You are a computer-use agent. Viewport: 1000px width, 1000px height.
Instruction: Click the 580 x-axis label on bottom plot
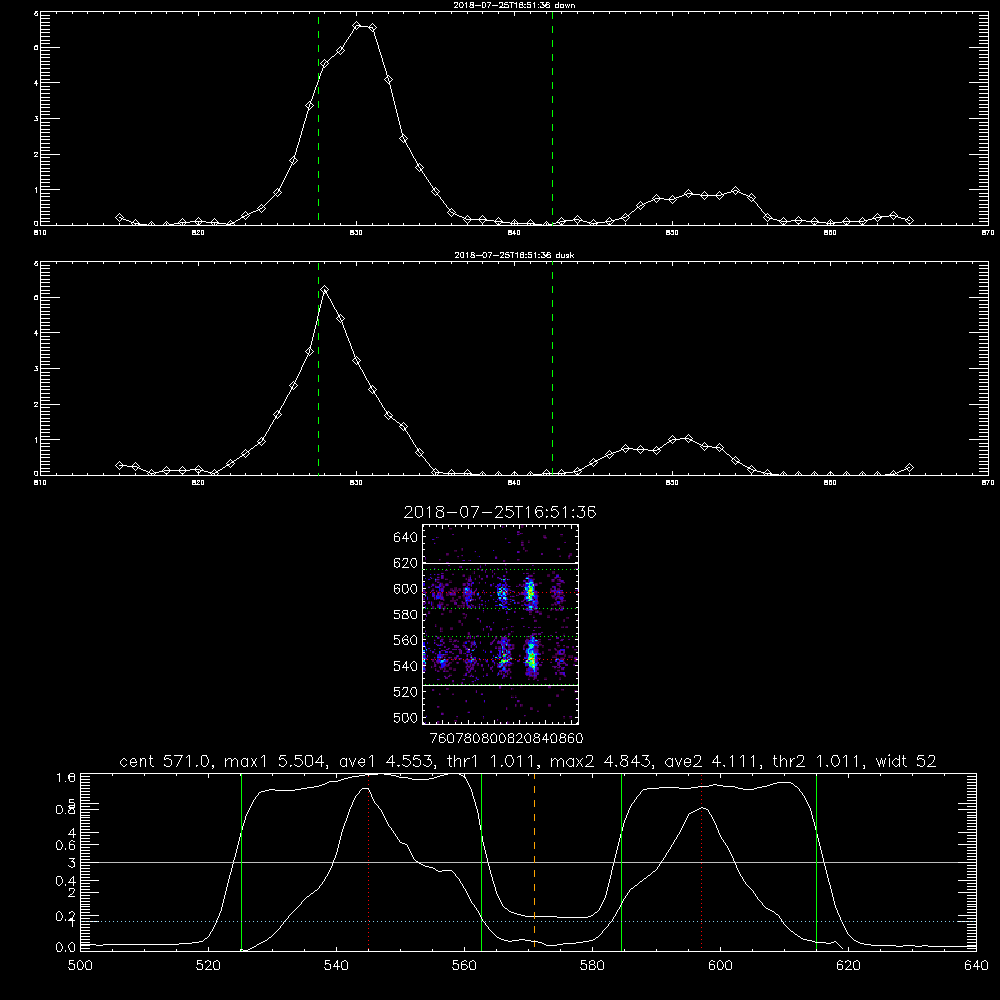point(592,966)
